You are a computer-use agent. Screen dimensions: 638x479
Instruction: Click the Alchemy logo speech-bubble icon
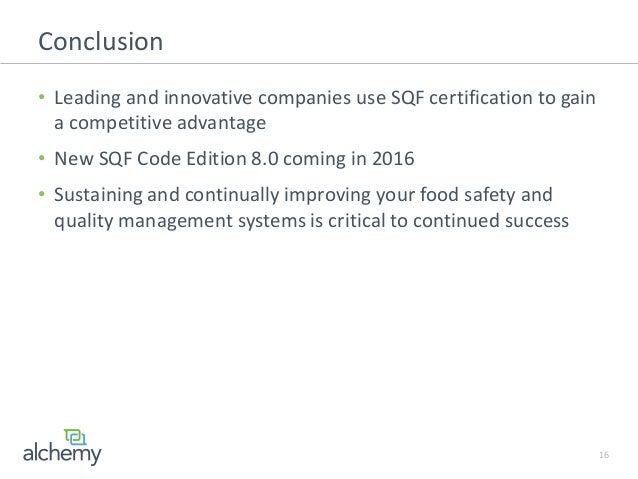click(75, 437)
